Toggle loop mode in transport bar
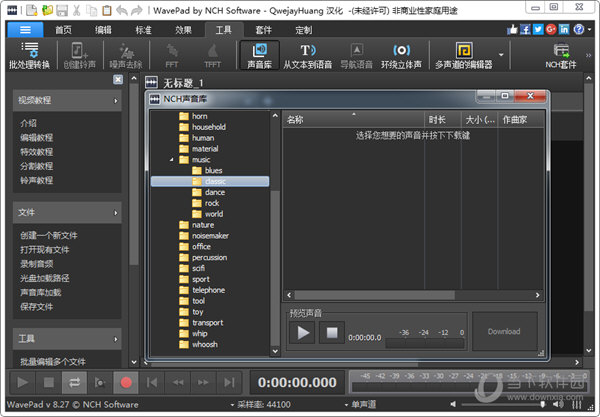 (74, 382)
